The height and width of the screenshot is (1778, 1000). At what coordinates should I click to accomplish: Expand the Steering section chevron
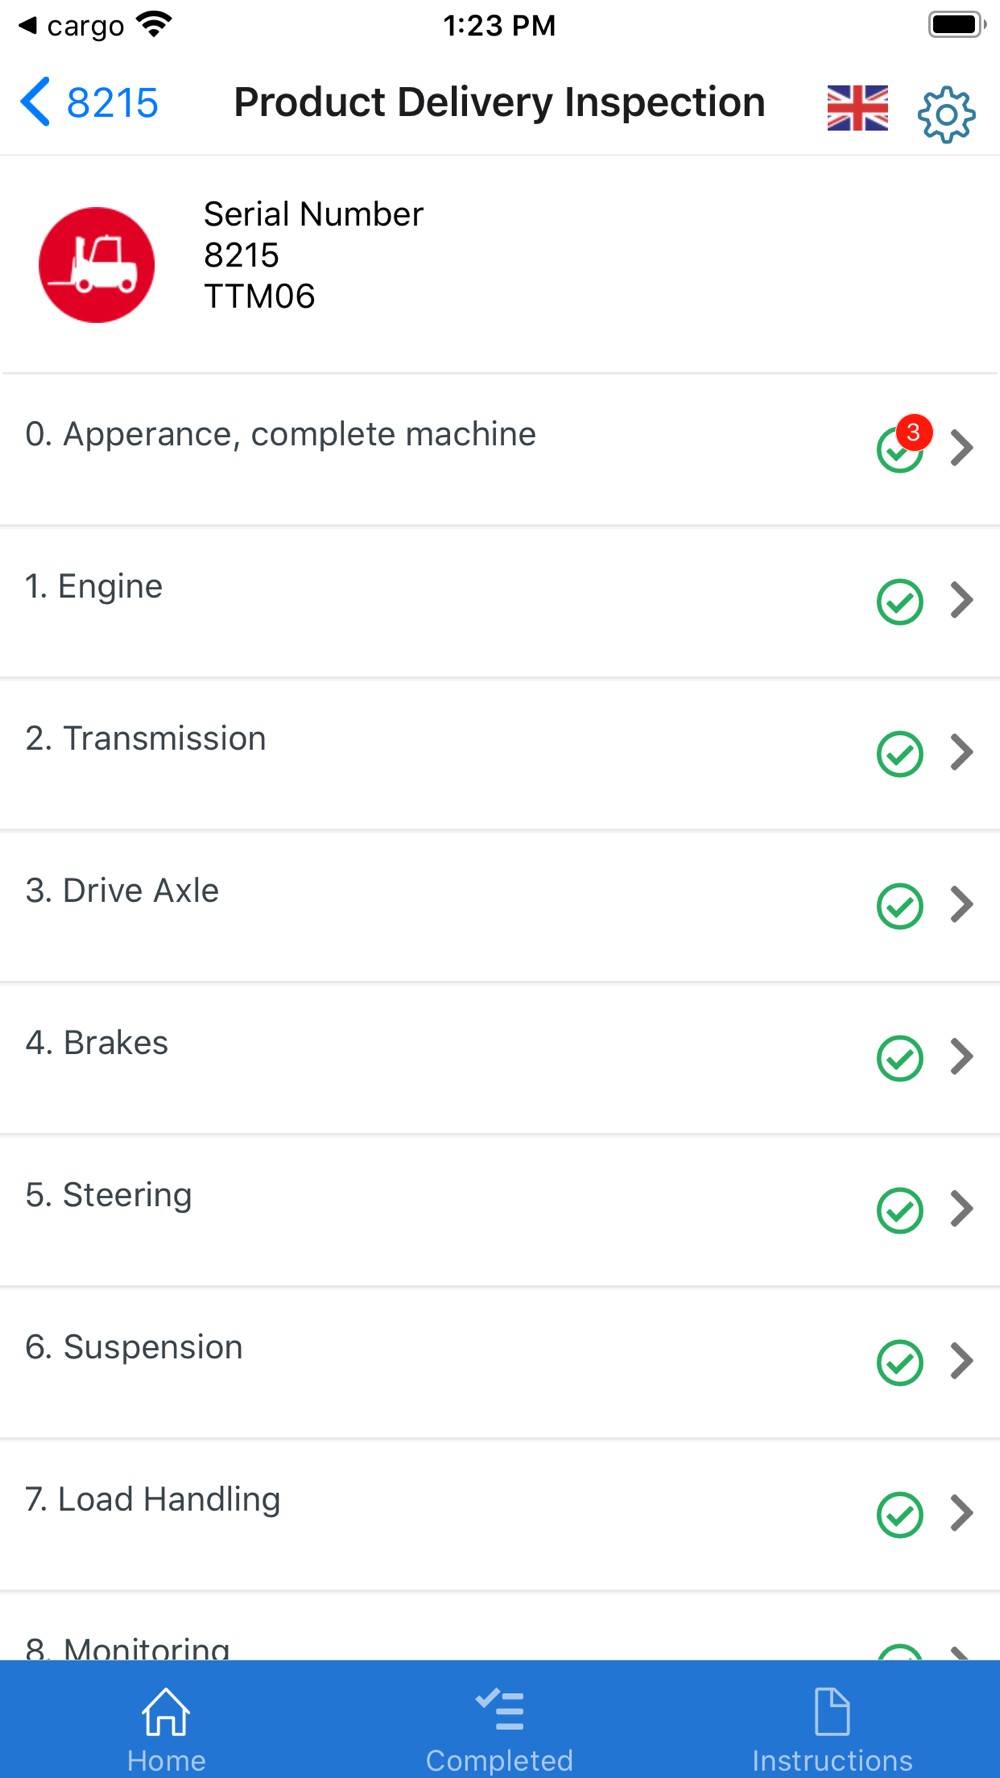pyautogui.click(x=962, y=1209)
